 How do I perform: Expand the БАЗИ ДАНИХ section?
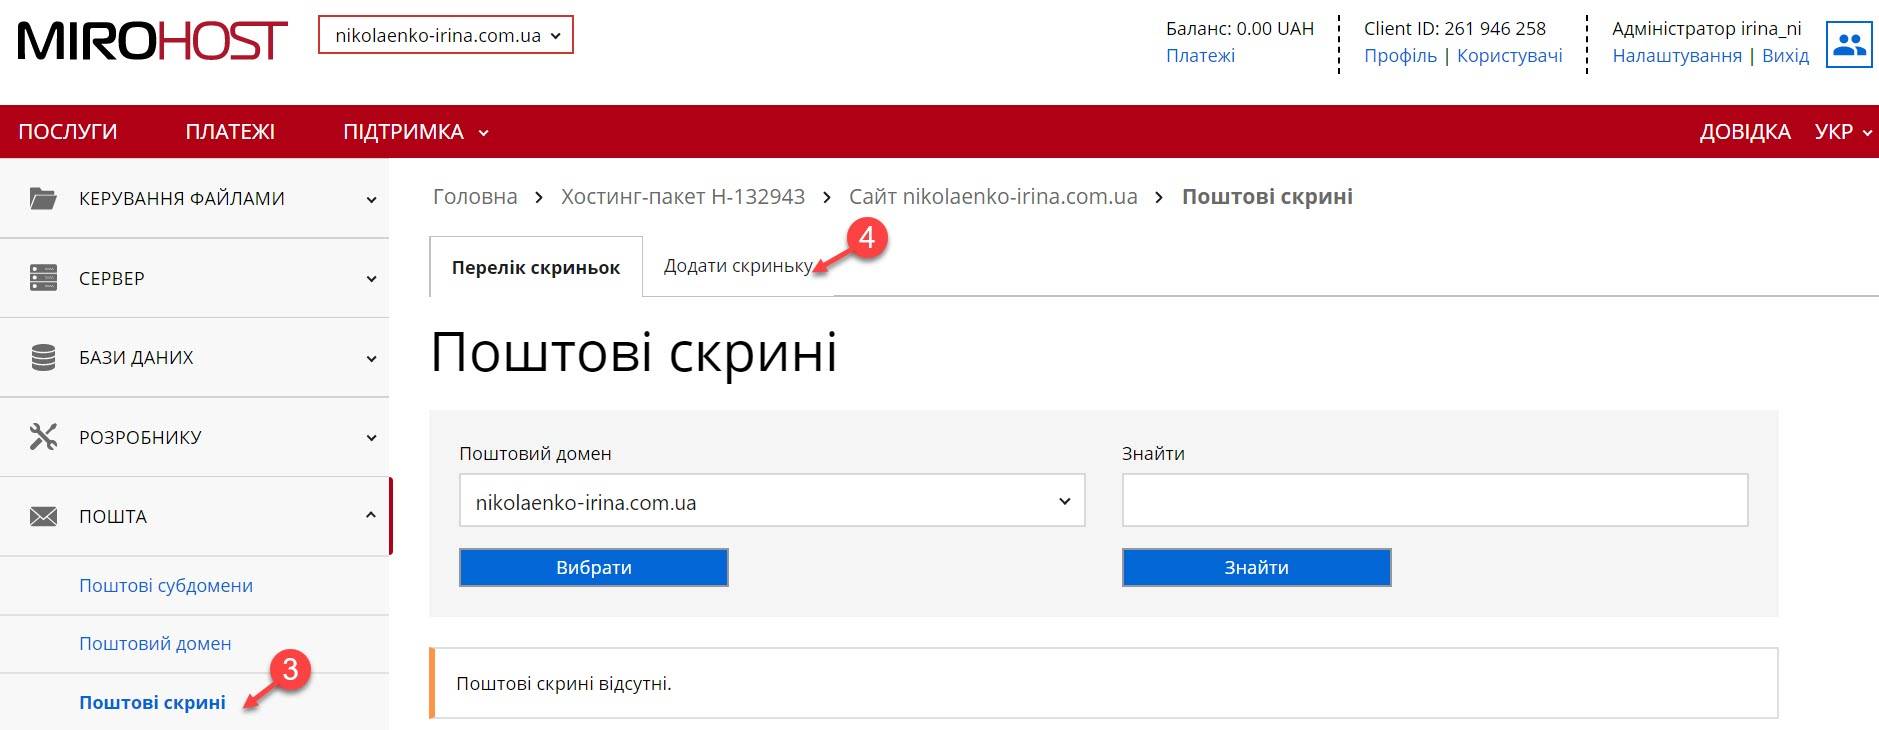pos(195,357)
